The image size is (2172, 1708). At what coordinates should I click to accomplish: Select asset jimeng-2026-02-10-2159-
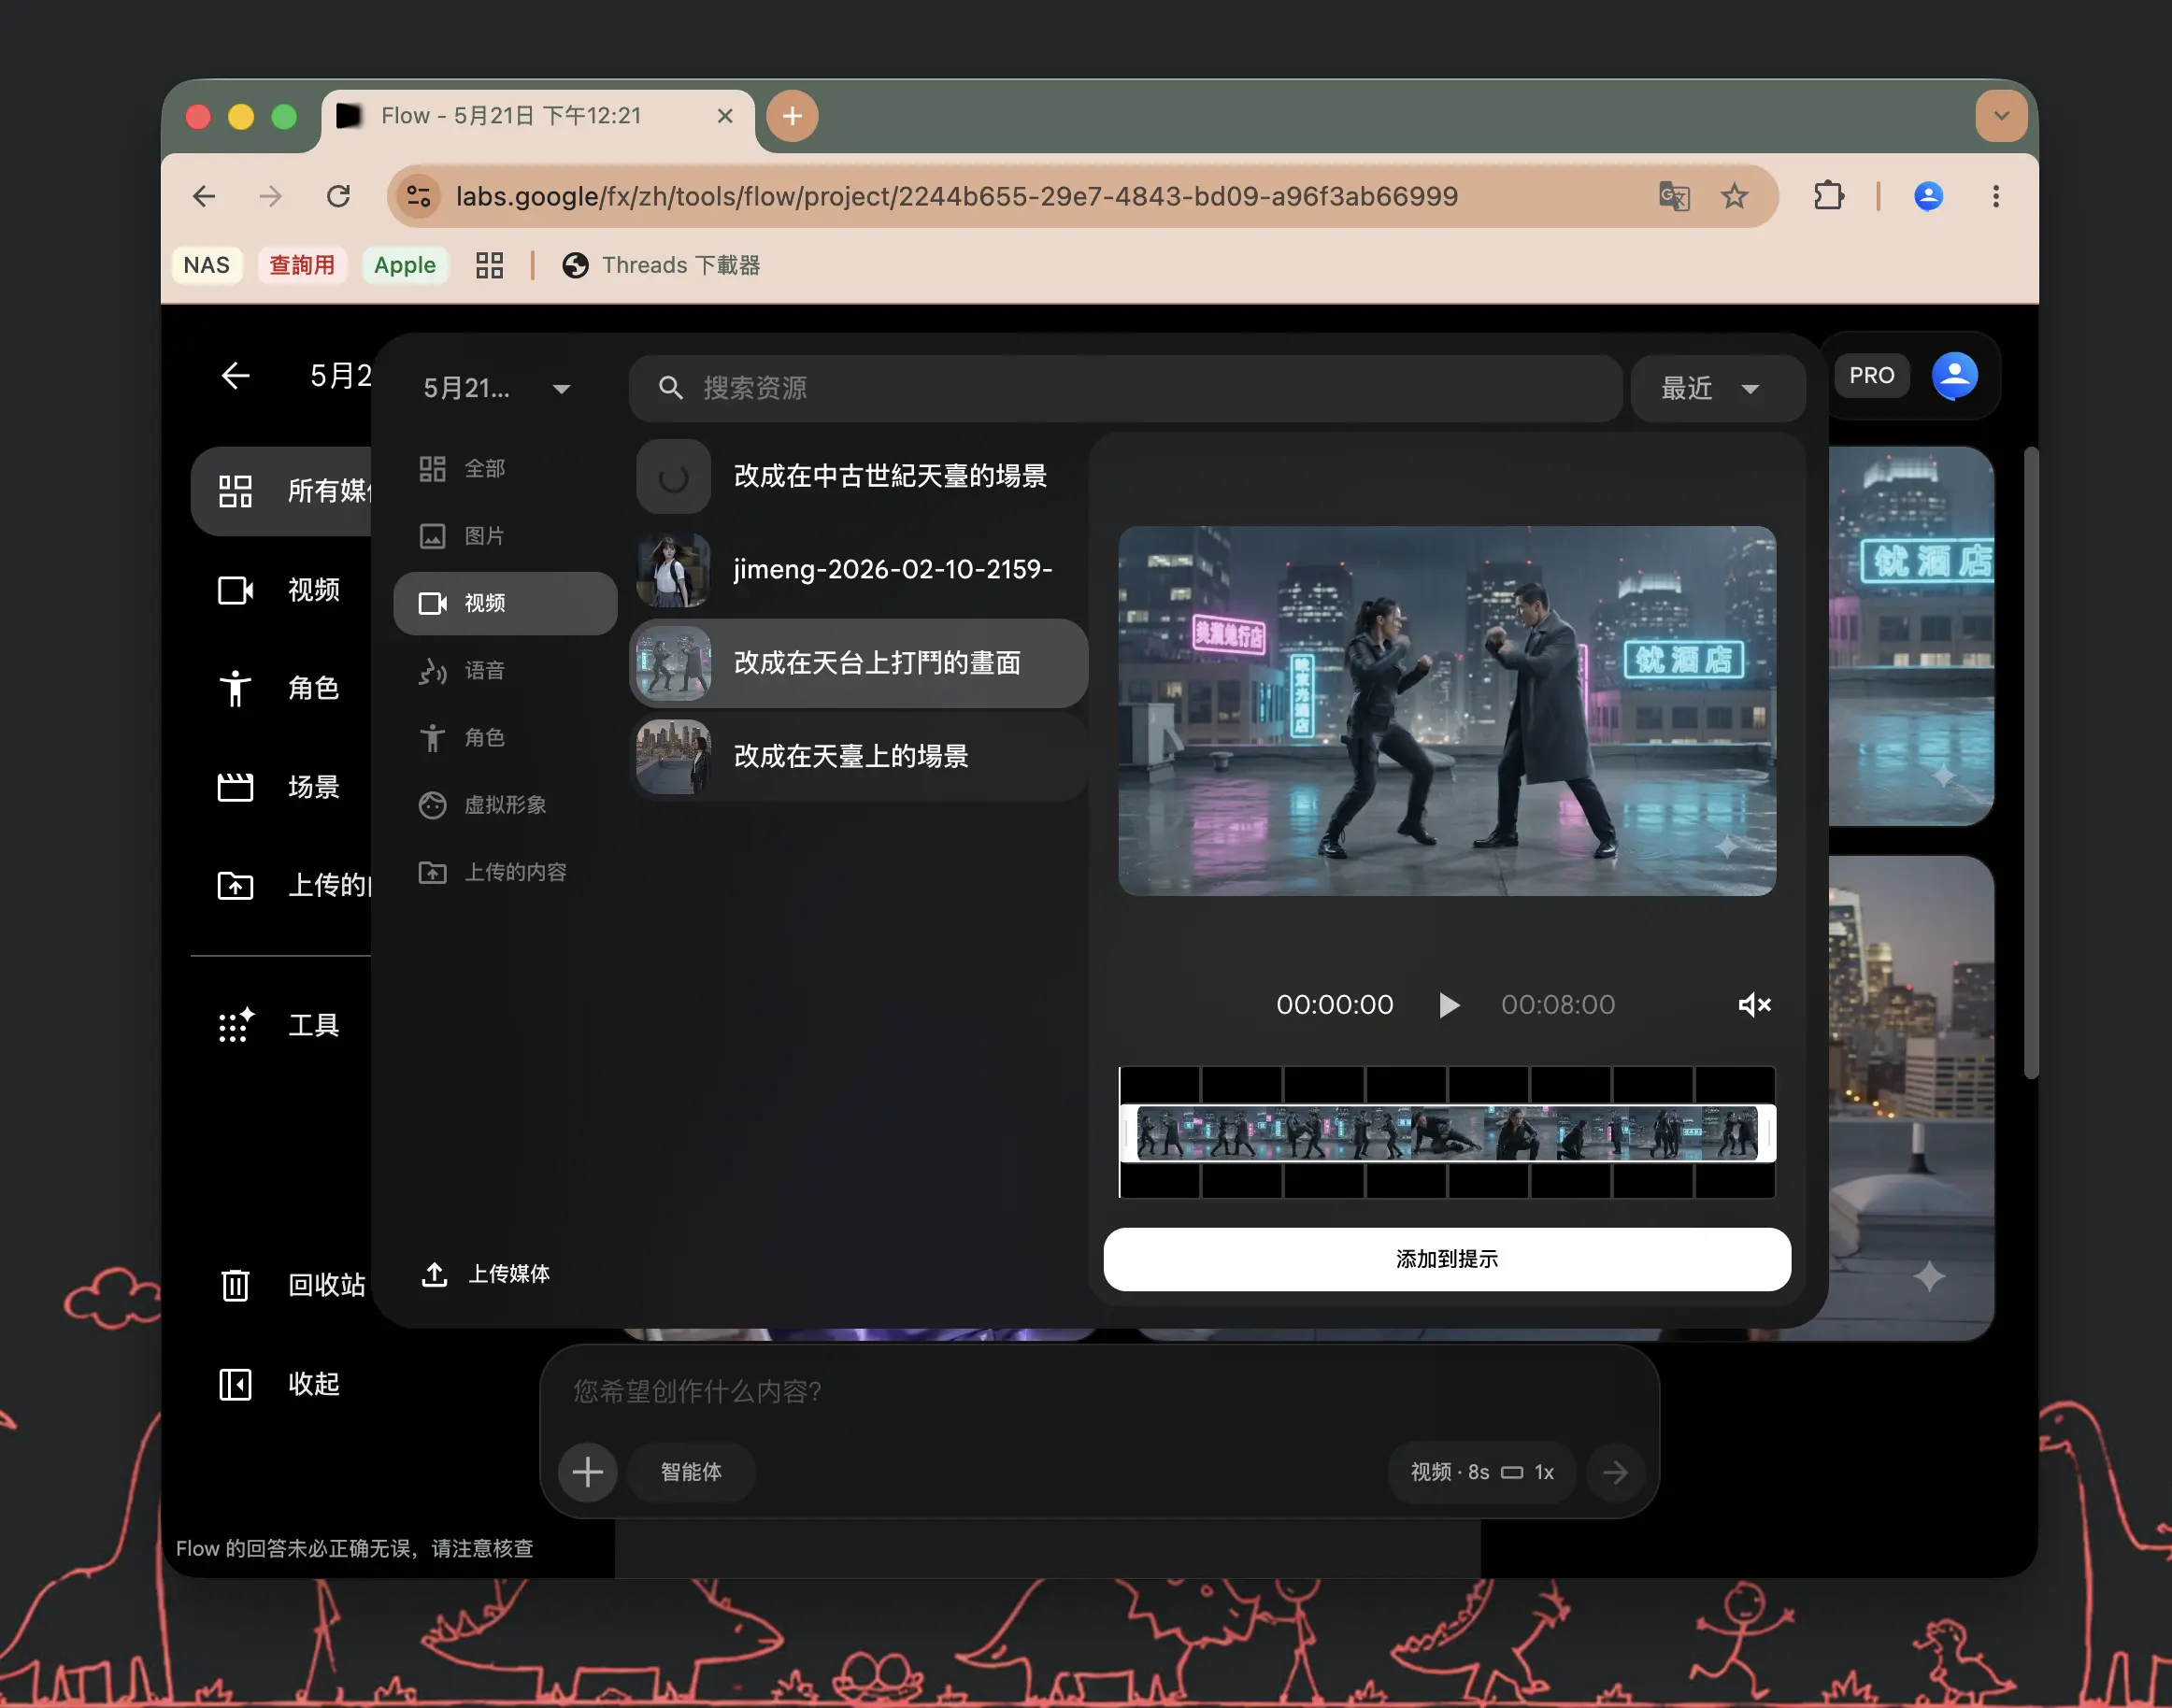click(858, 570)
